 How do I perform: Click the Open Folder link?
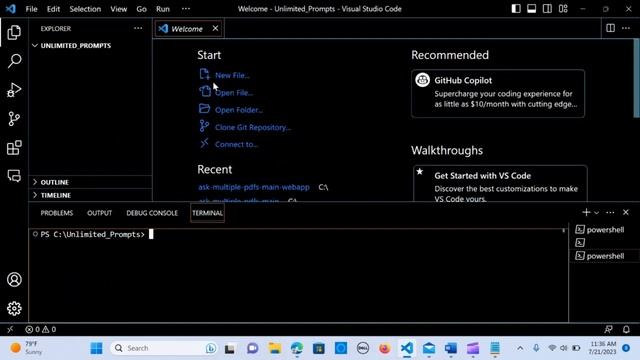(x=239, y=110)
